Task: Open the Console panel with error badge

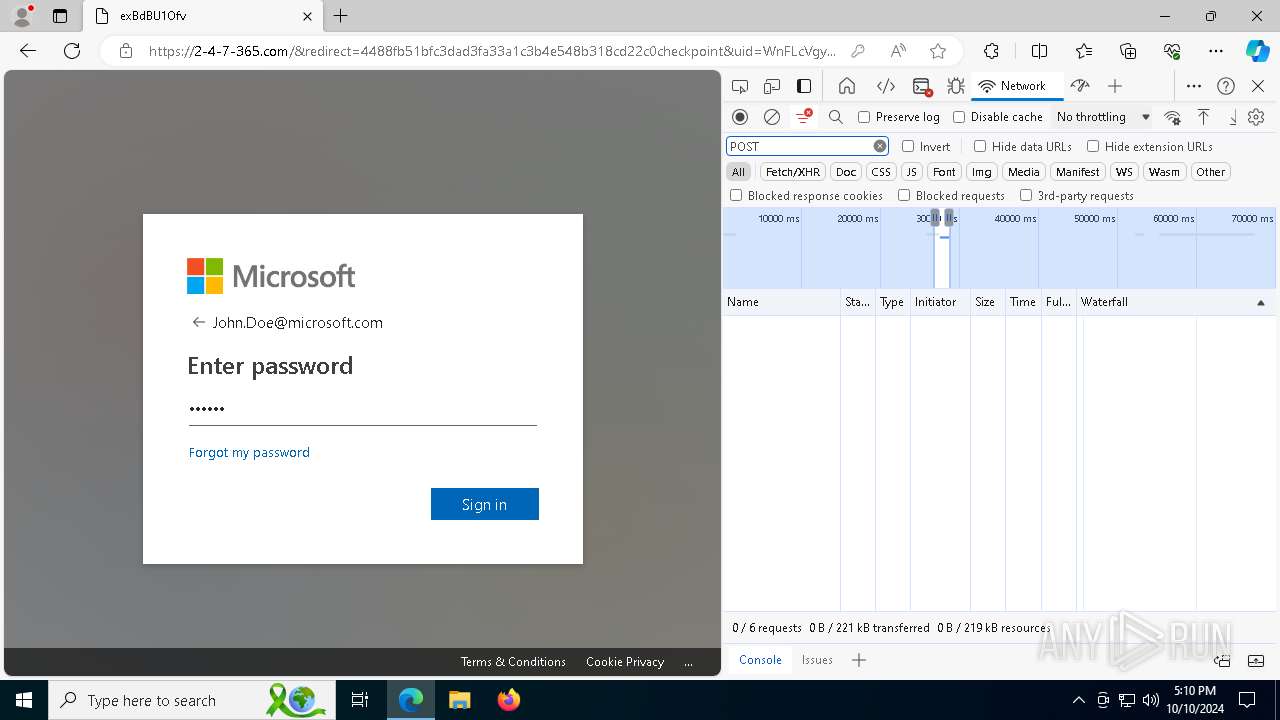Action: (x=922, y=86)
